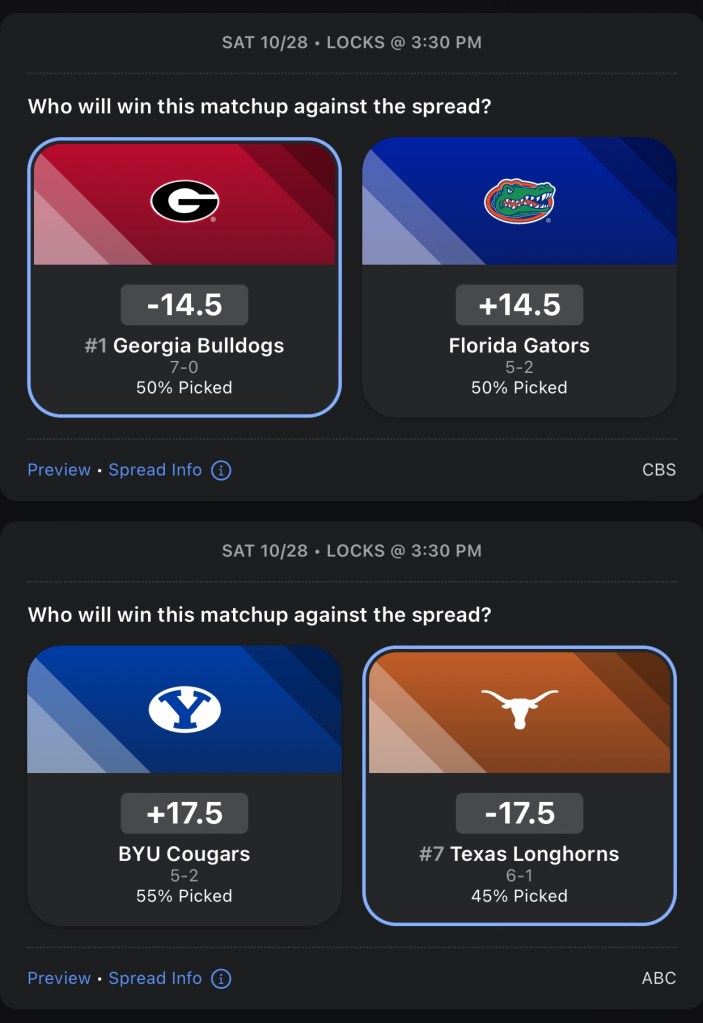Open Spread Info link for Georgia-Florida matchup
This screenshot has width=703, height=1023.
point(155,470)
